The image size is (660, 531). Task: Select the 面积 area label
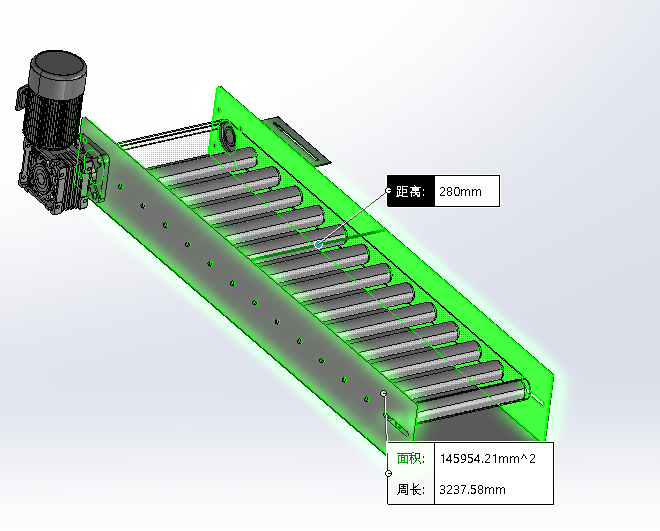point(411,459)
